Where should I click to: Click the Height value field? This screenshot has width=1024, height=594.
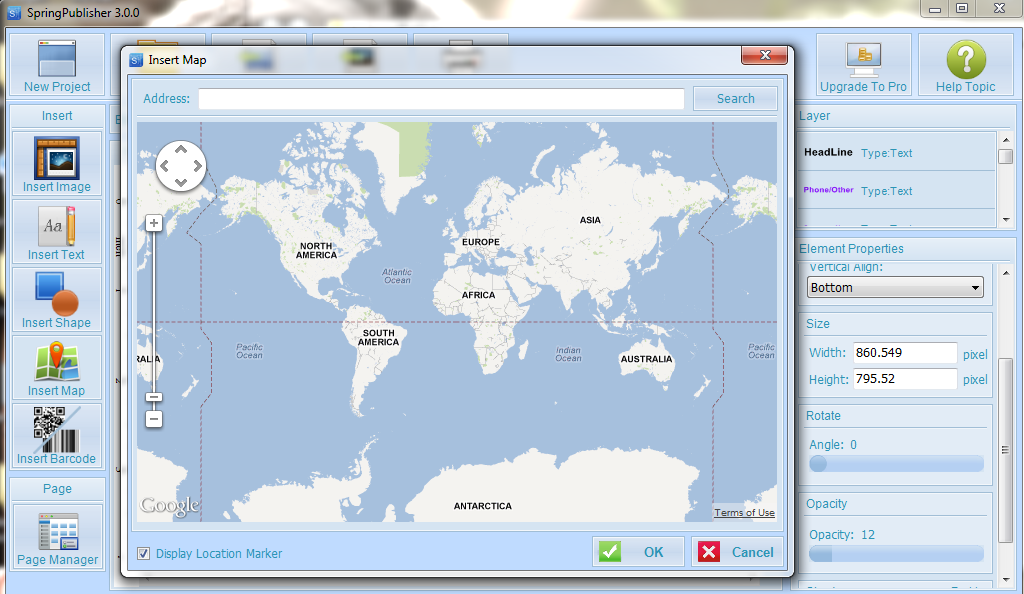tap(904, 379)
